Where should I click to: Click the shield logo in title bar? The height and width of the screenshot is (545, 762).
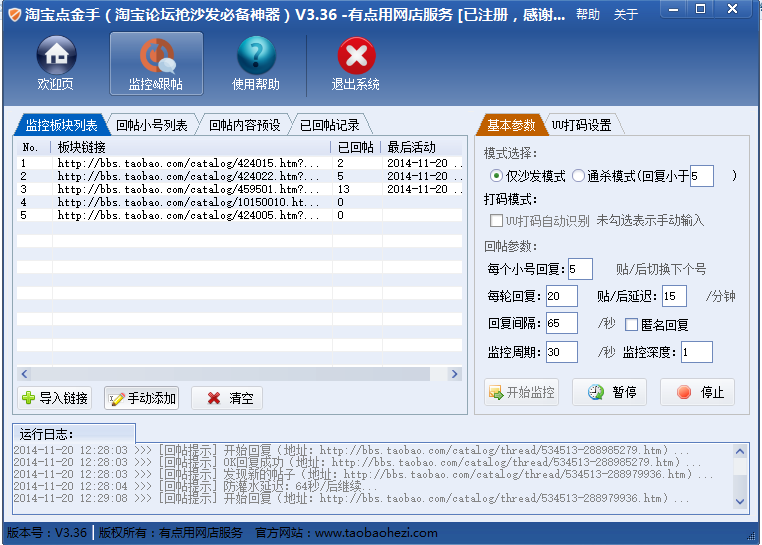[x=15, y=15]
